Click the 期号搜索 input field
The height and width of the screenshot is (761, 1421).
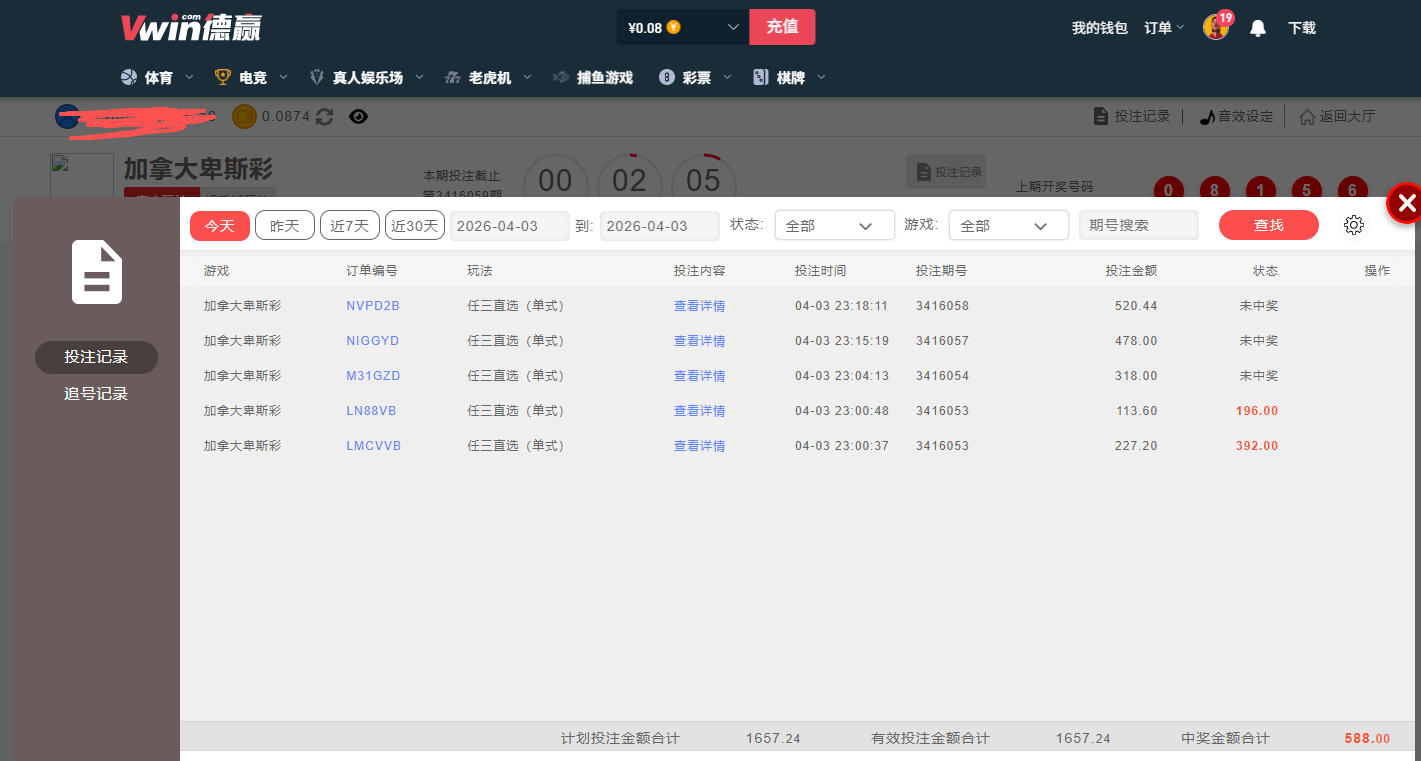coord(1138,226)
